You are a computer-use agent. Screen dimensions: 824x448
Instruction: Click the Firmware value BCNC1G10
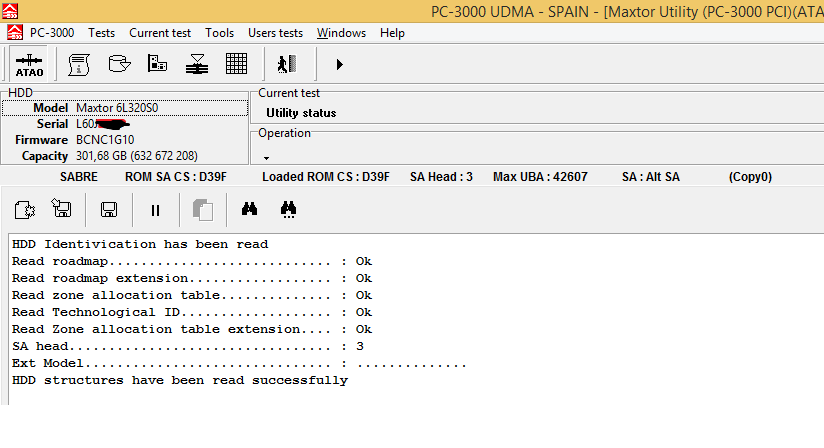pos(105,140)
